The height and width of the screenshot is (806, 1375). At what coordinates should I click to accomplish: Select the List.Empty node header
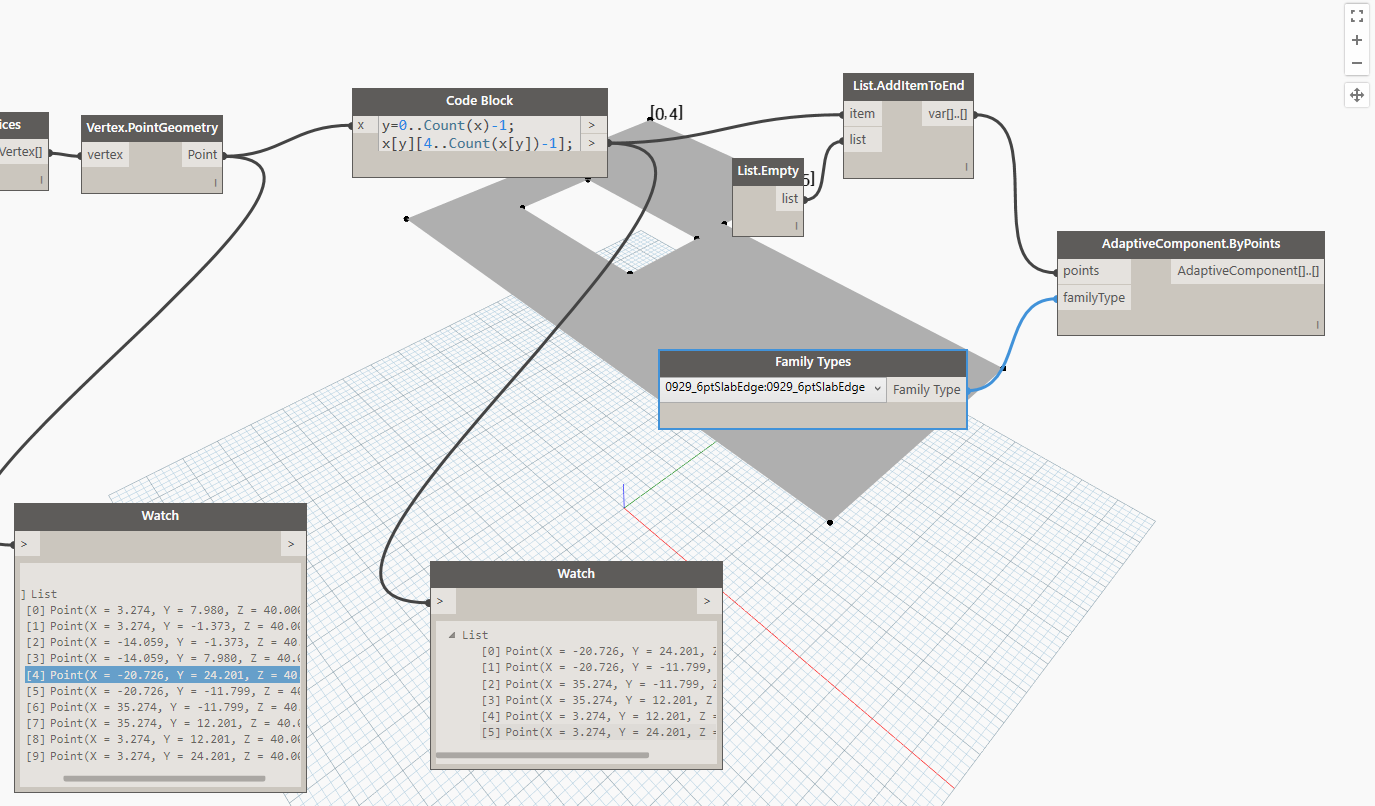tap(767, 170)
